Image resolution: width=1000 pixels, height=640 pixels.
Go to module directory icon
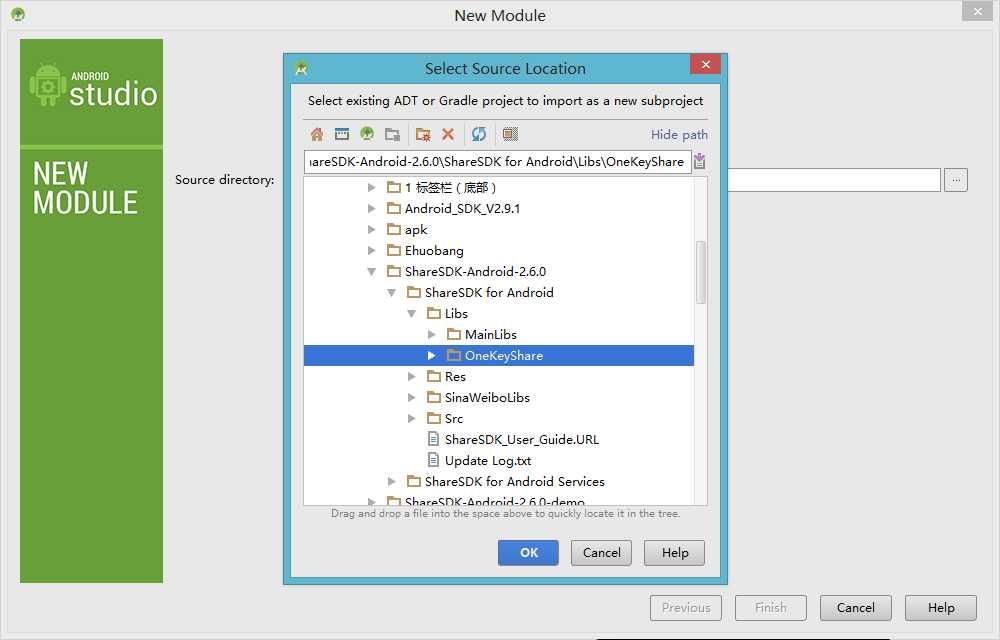(392, 135)
